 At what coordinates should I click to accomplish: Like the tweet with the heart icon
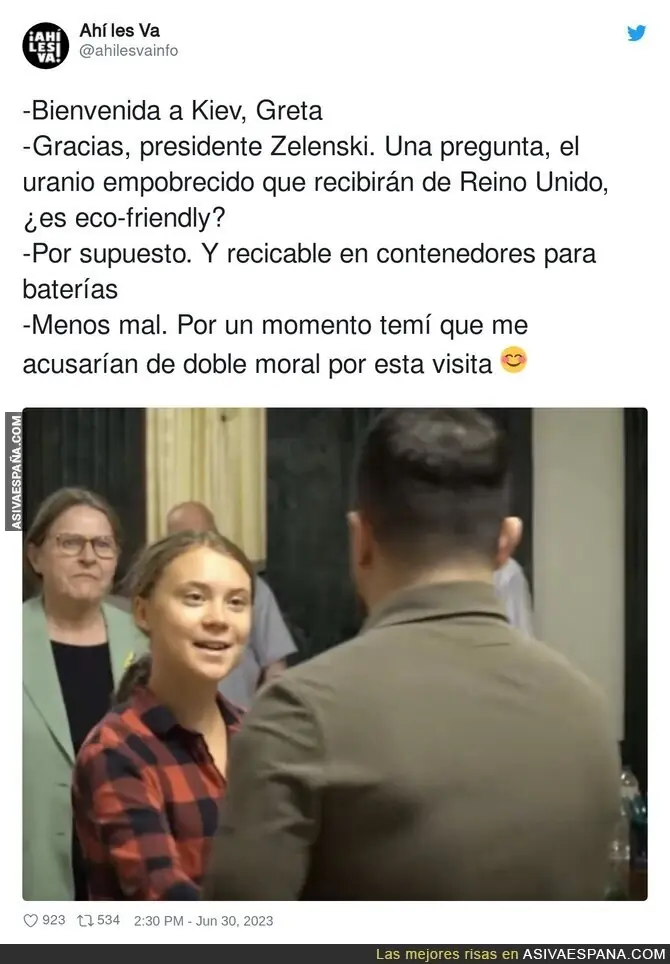pyautogui.click(x=30, y=920)
